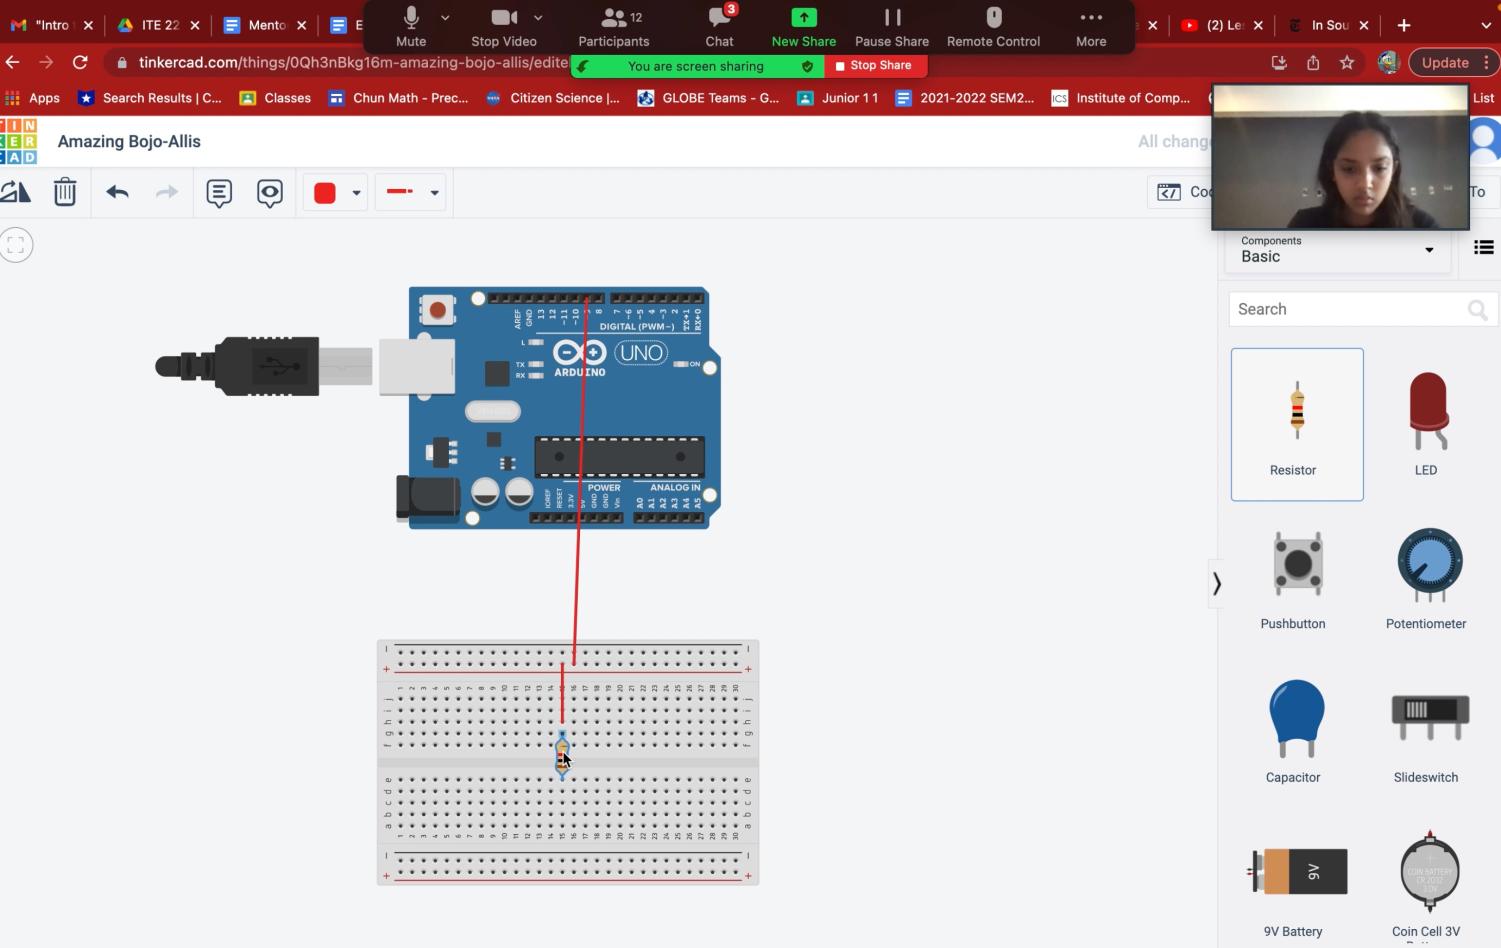Click Remote Control in Zoom
Image resolution: width=1501 pixels, height=948 pixels.
[x=993, y=27]
